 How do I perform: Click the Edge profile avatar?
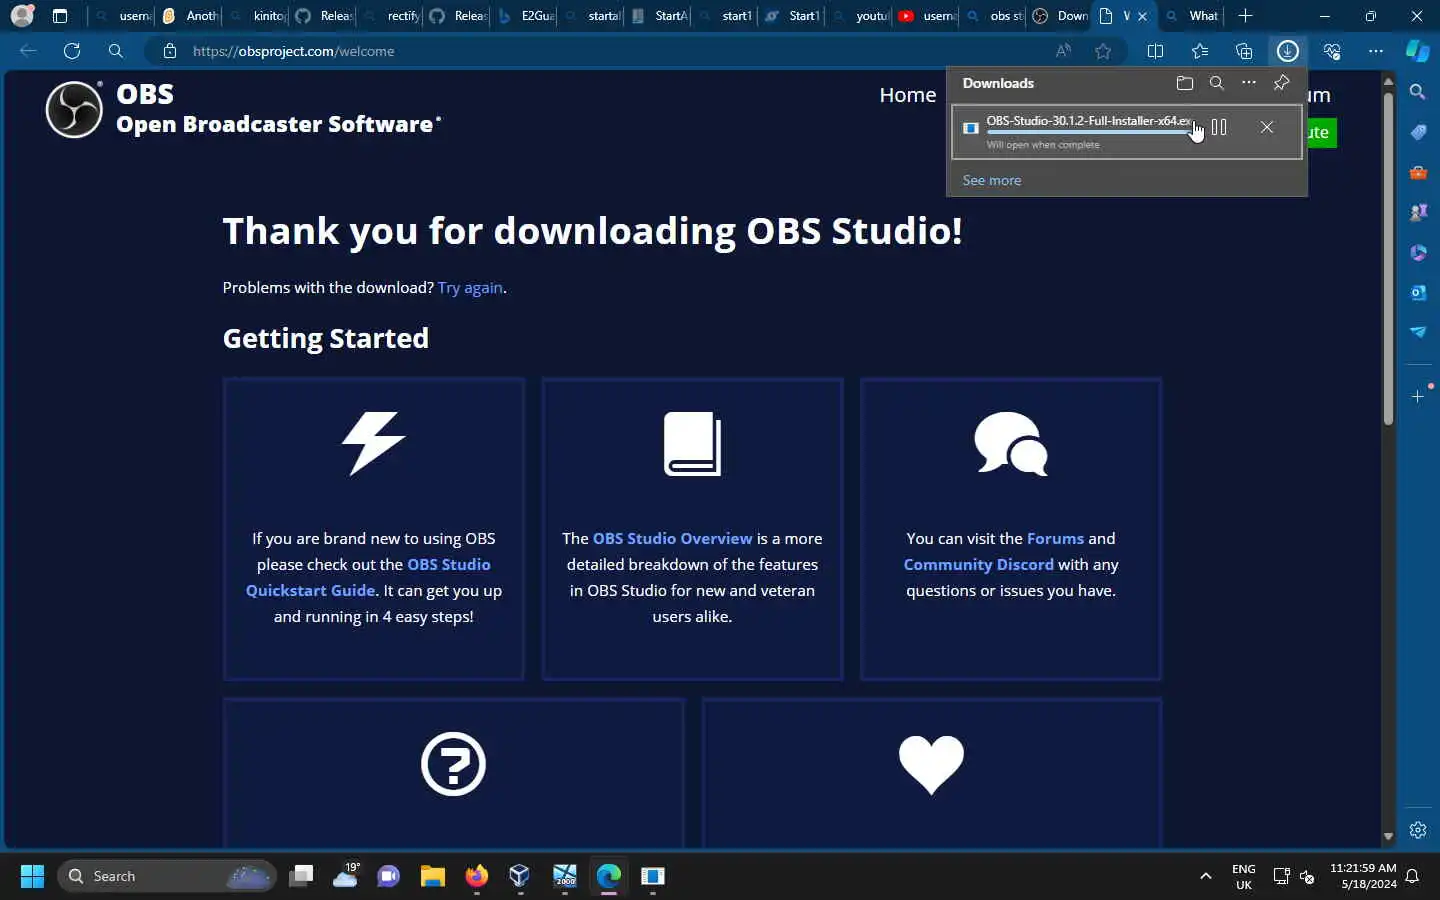point(22,16)
